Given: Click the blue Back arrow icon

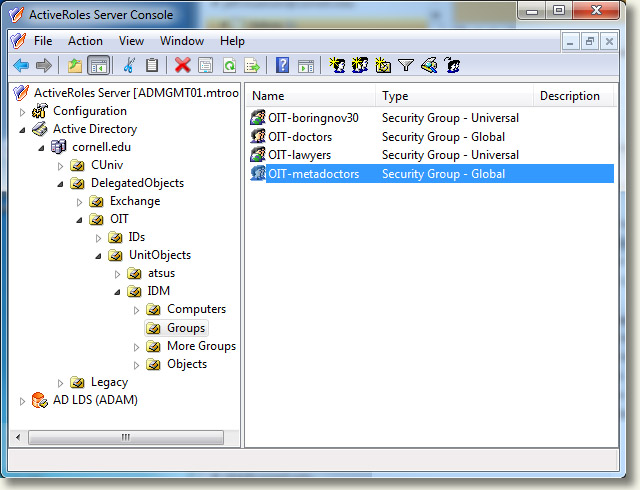Looking at the screenshot, I should tap(21, 65).
